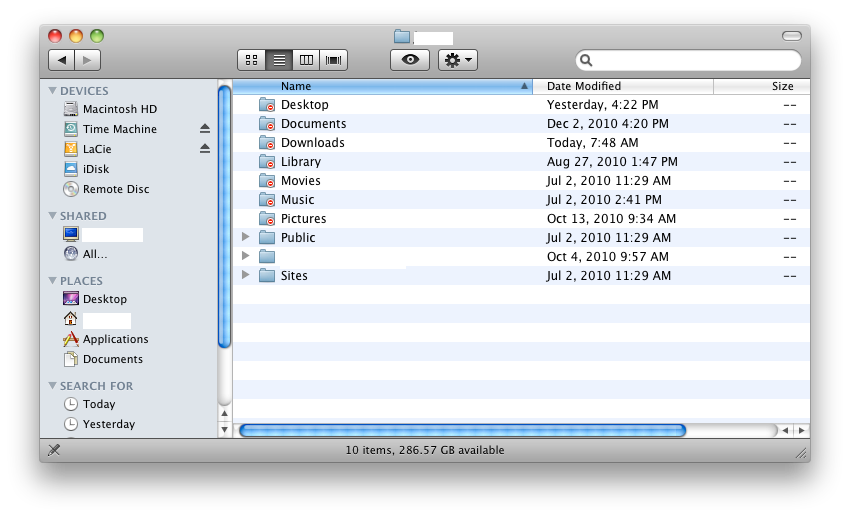Expand the Public folder disclosure triangle
Screen dimensions: 850x517
[x=246, y=237]
